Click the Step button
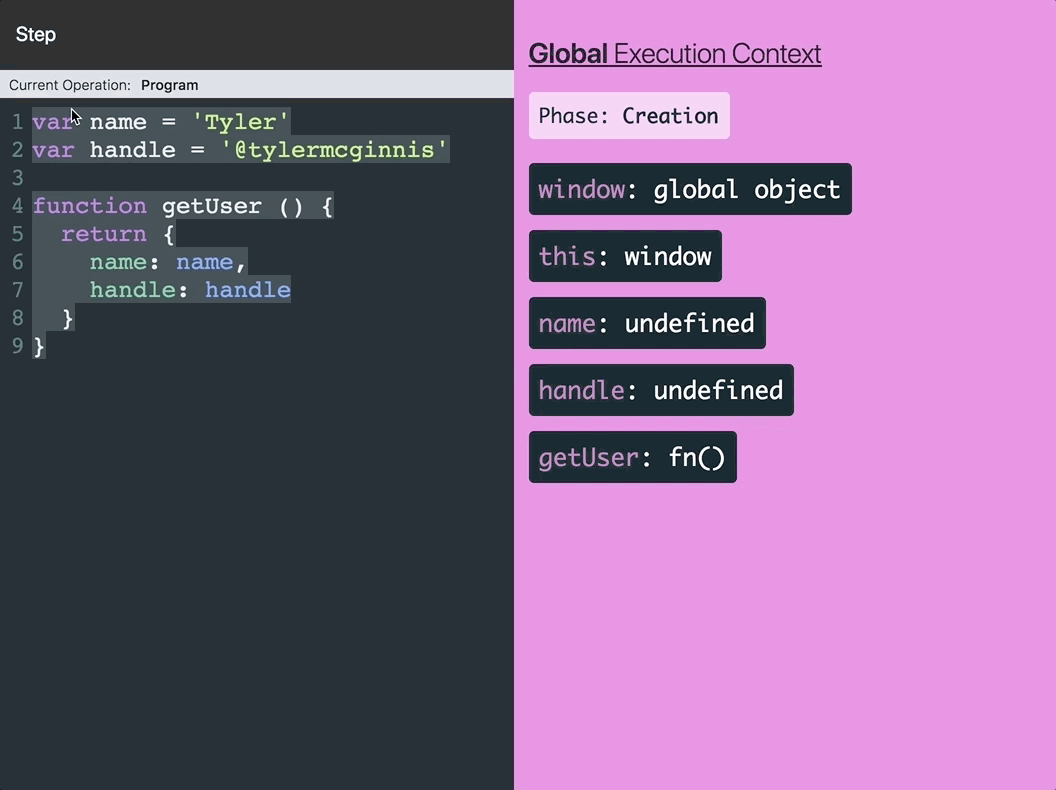 [36, 35]
